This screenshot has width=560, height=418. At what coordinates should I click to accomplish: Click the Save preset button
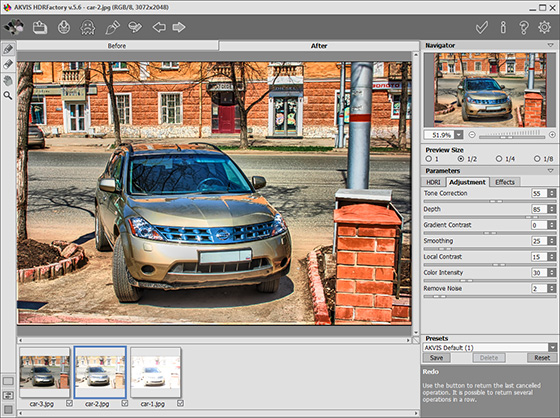pyautogui.click(x=436, y=358)
